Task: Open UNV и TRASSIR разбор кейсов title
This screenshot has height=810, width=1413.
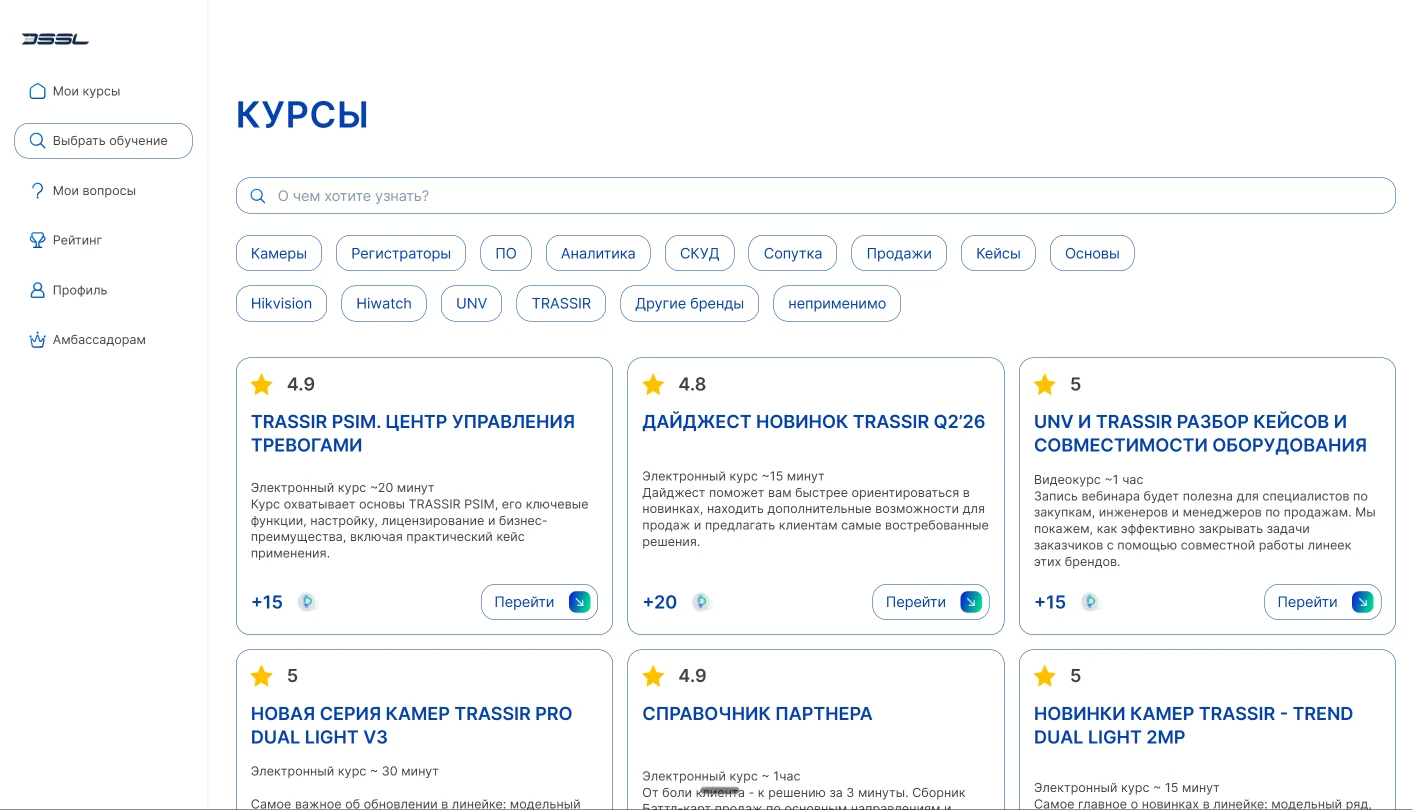Action: pos(1200,434)
